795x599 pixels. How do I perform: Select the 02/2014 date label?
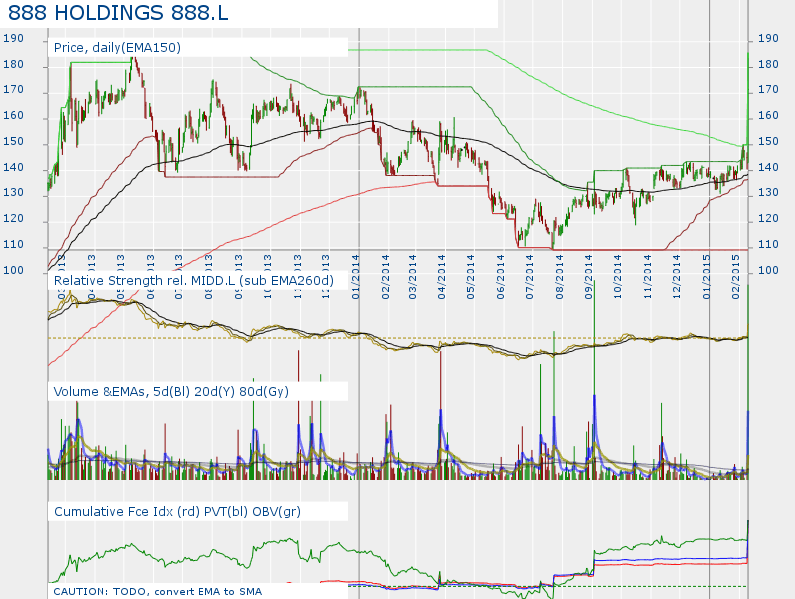tap(385, 277)
